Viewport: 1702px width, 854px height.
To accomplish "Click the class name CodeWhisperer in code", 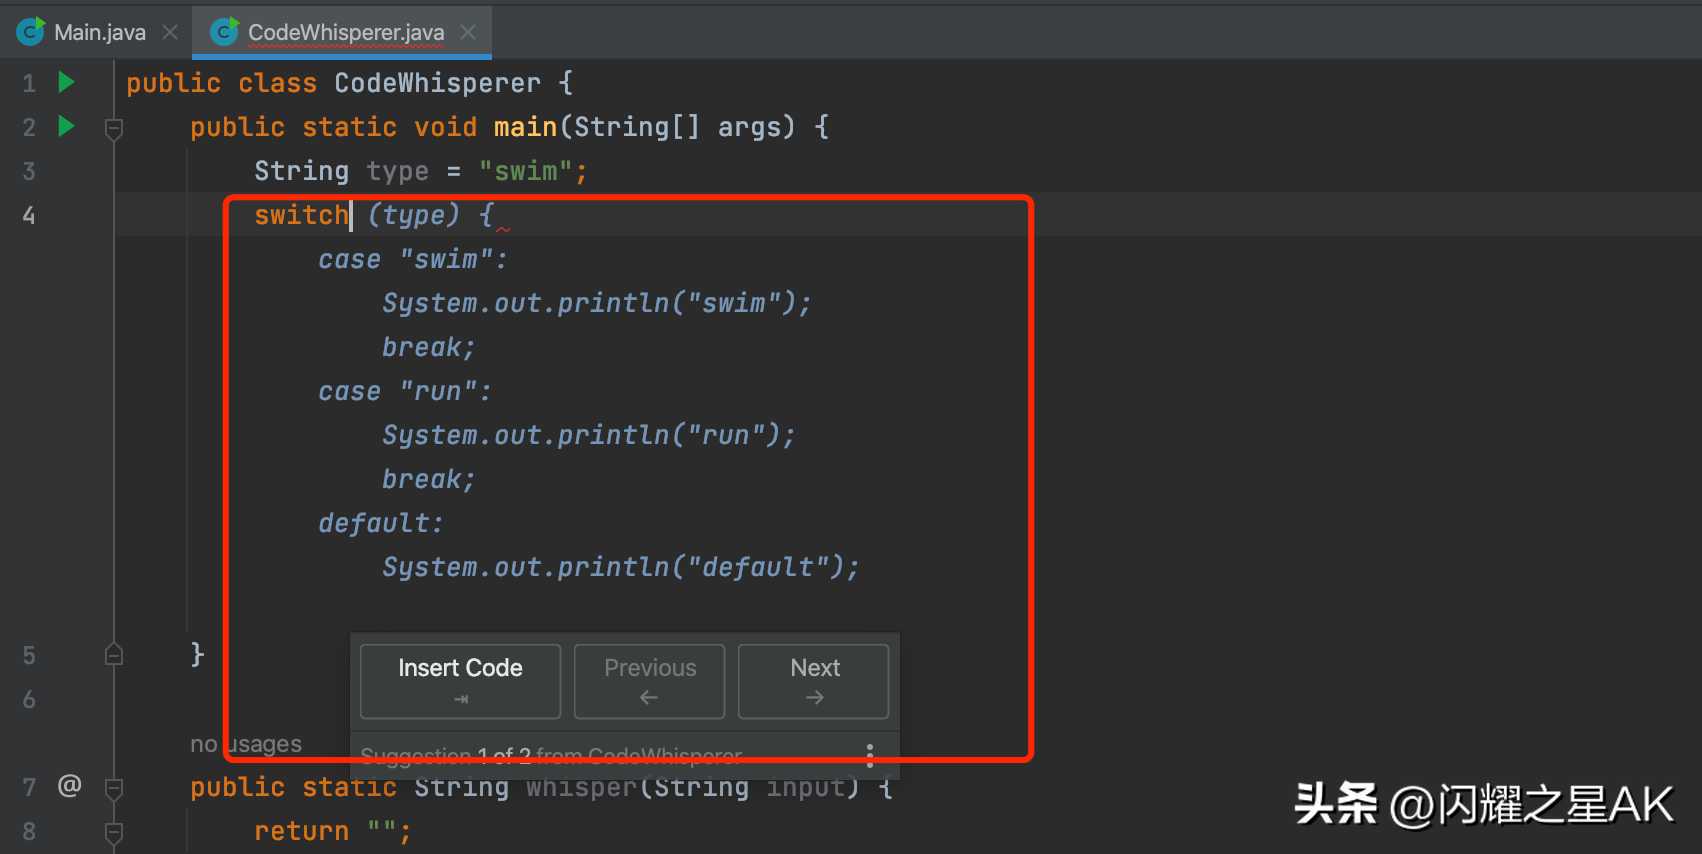I will tap(437, 83).
